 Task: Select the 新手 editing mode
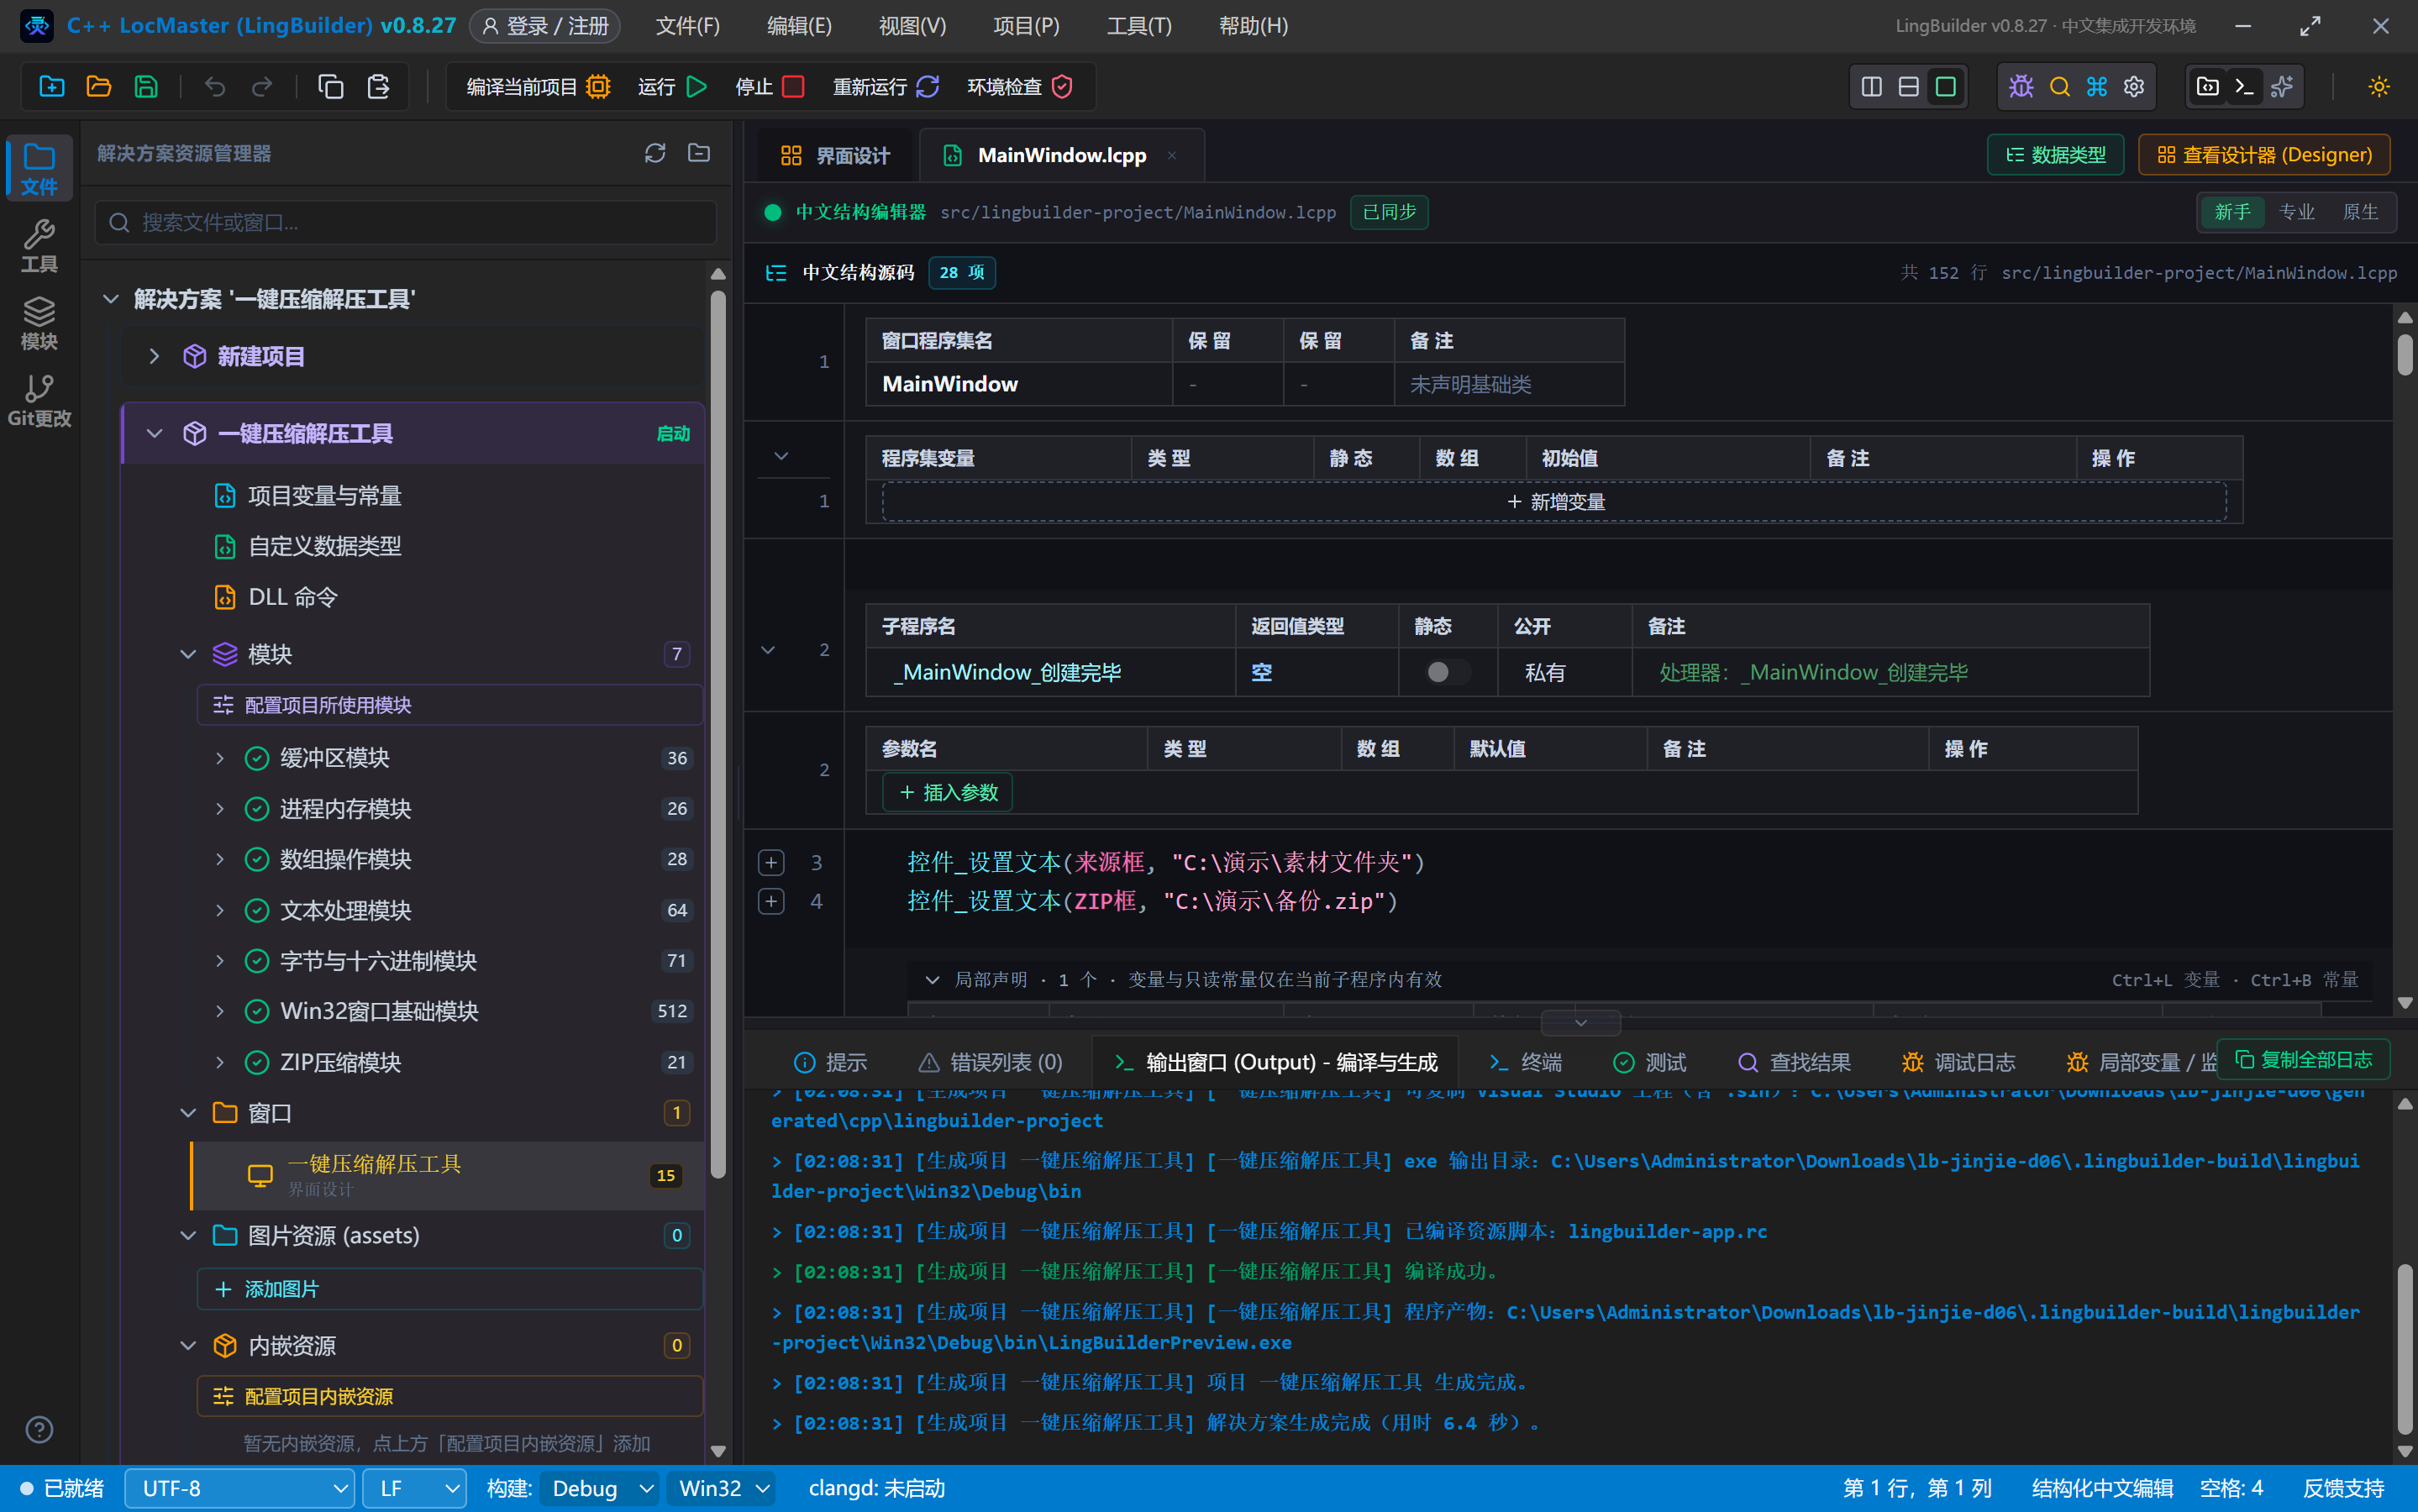pyautogui.click(x=2232, y=212)
